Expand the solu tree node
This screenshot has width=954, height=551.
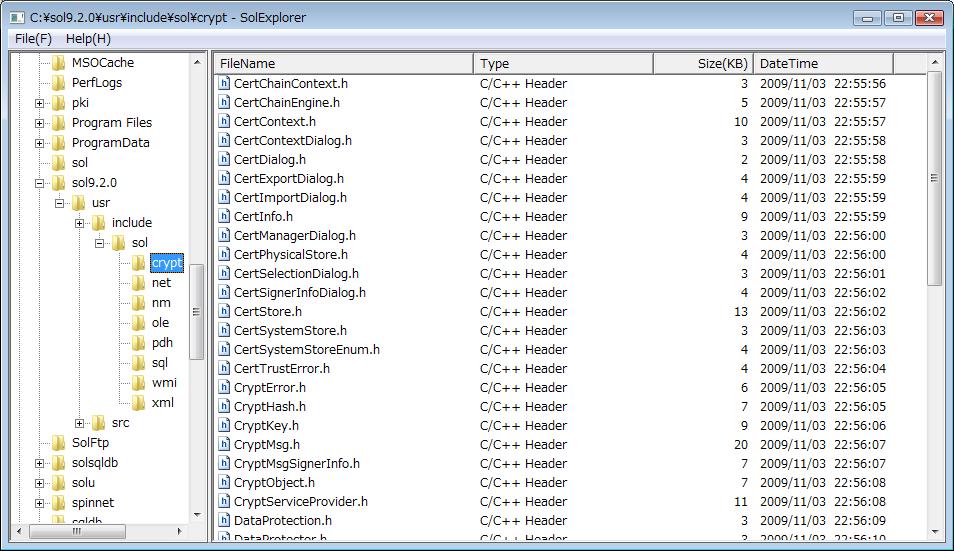tap(40, 483)
